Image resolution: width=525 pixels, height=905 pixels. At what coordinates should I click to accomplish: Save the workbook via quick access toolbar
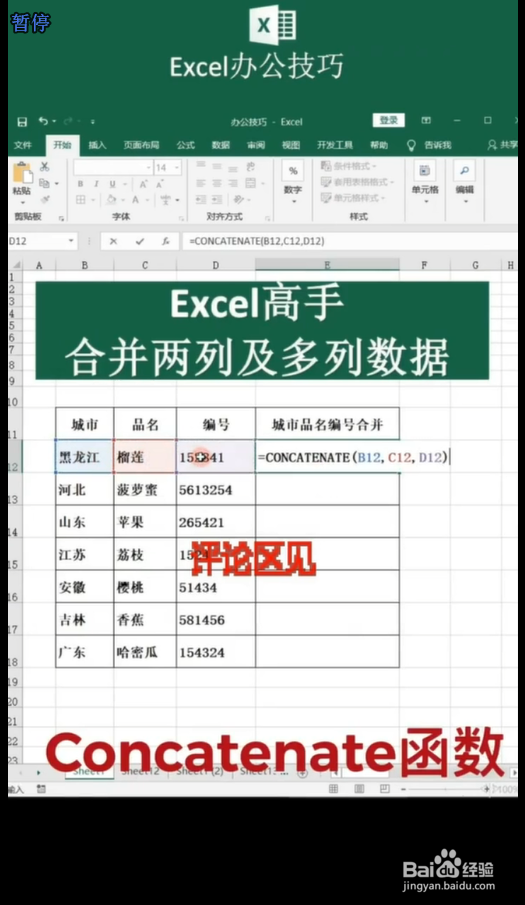[x=22, y=122]
